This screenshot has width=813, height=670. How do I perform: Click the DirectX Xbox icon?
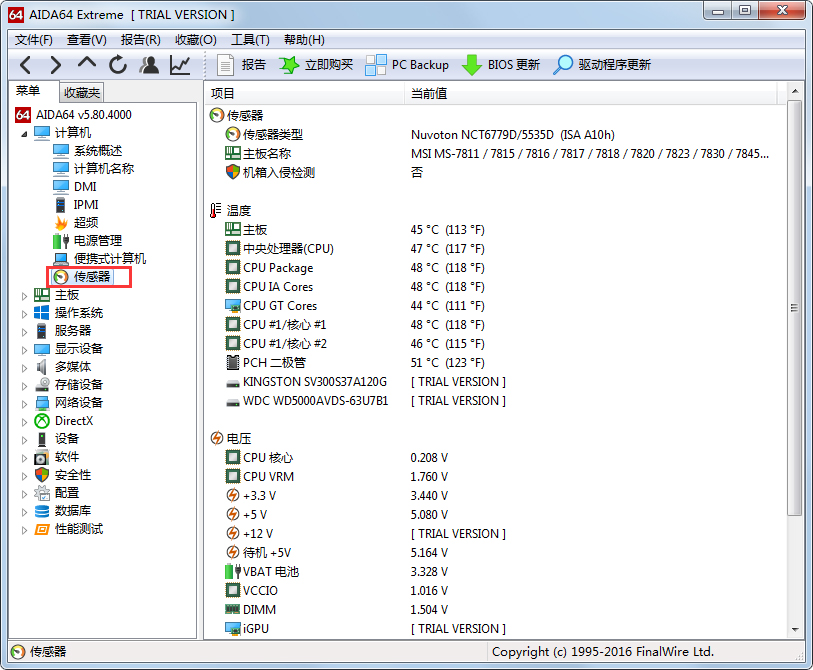(42, 421)
